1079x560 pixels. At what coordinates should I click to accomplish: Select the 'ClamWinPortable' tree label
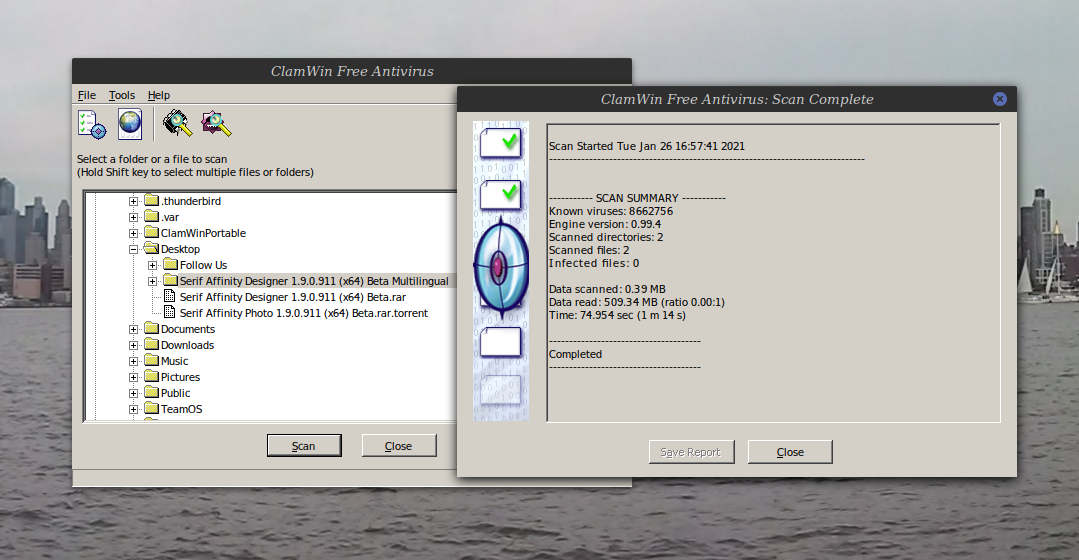pos(203,233)
